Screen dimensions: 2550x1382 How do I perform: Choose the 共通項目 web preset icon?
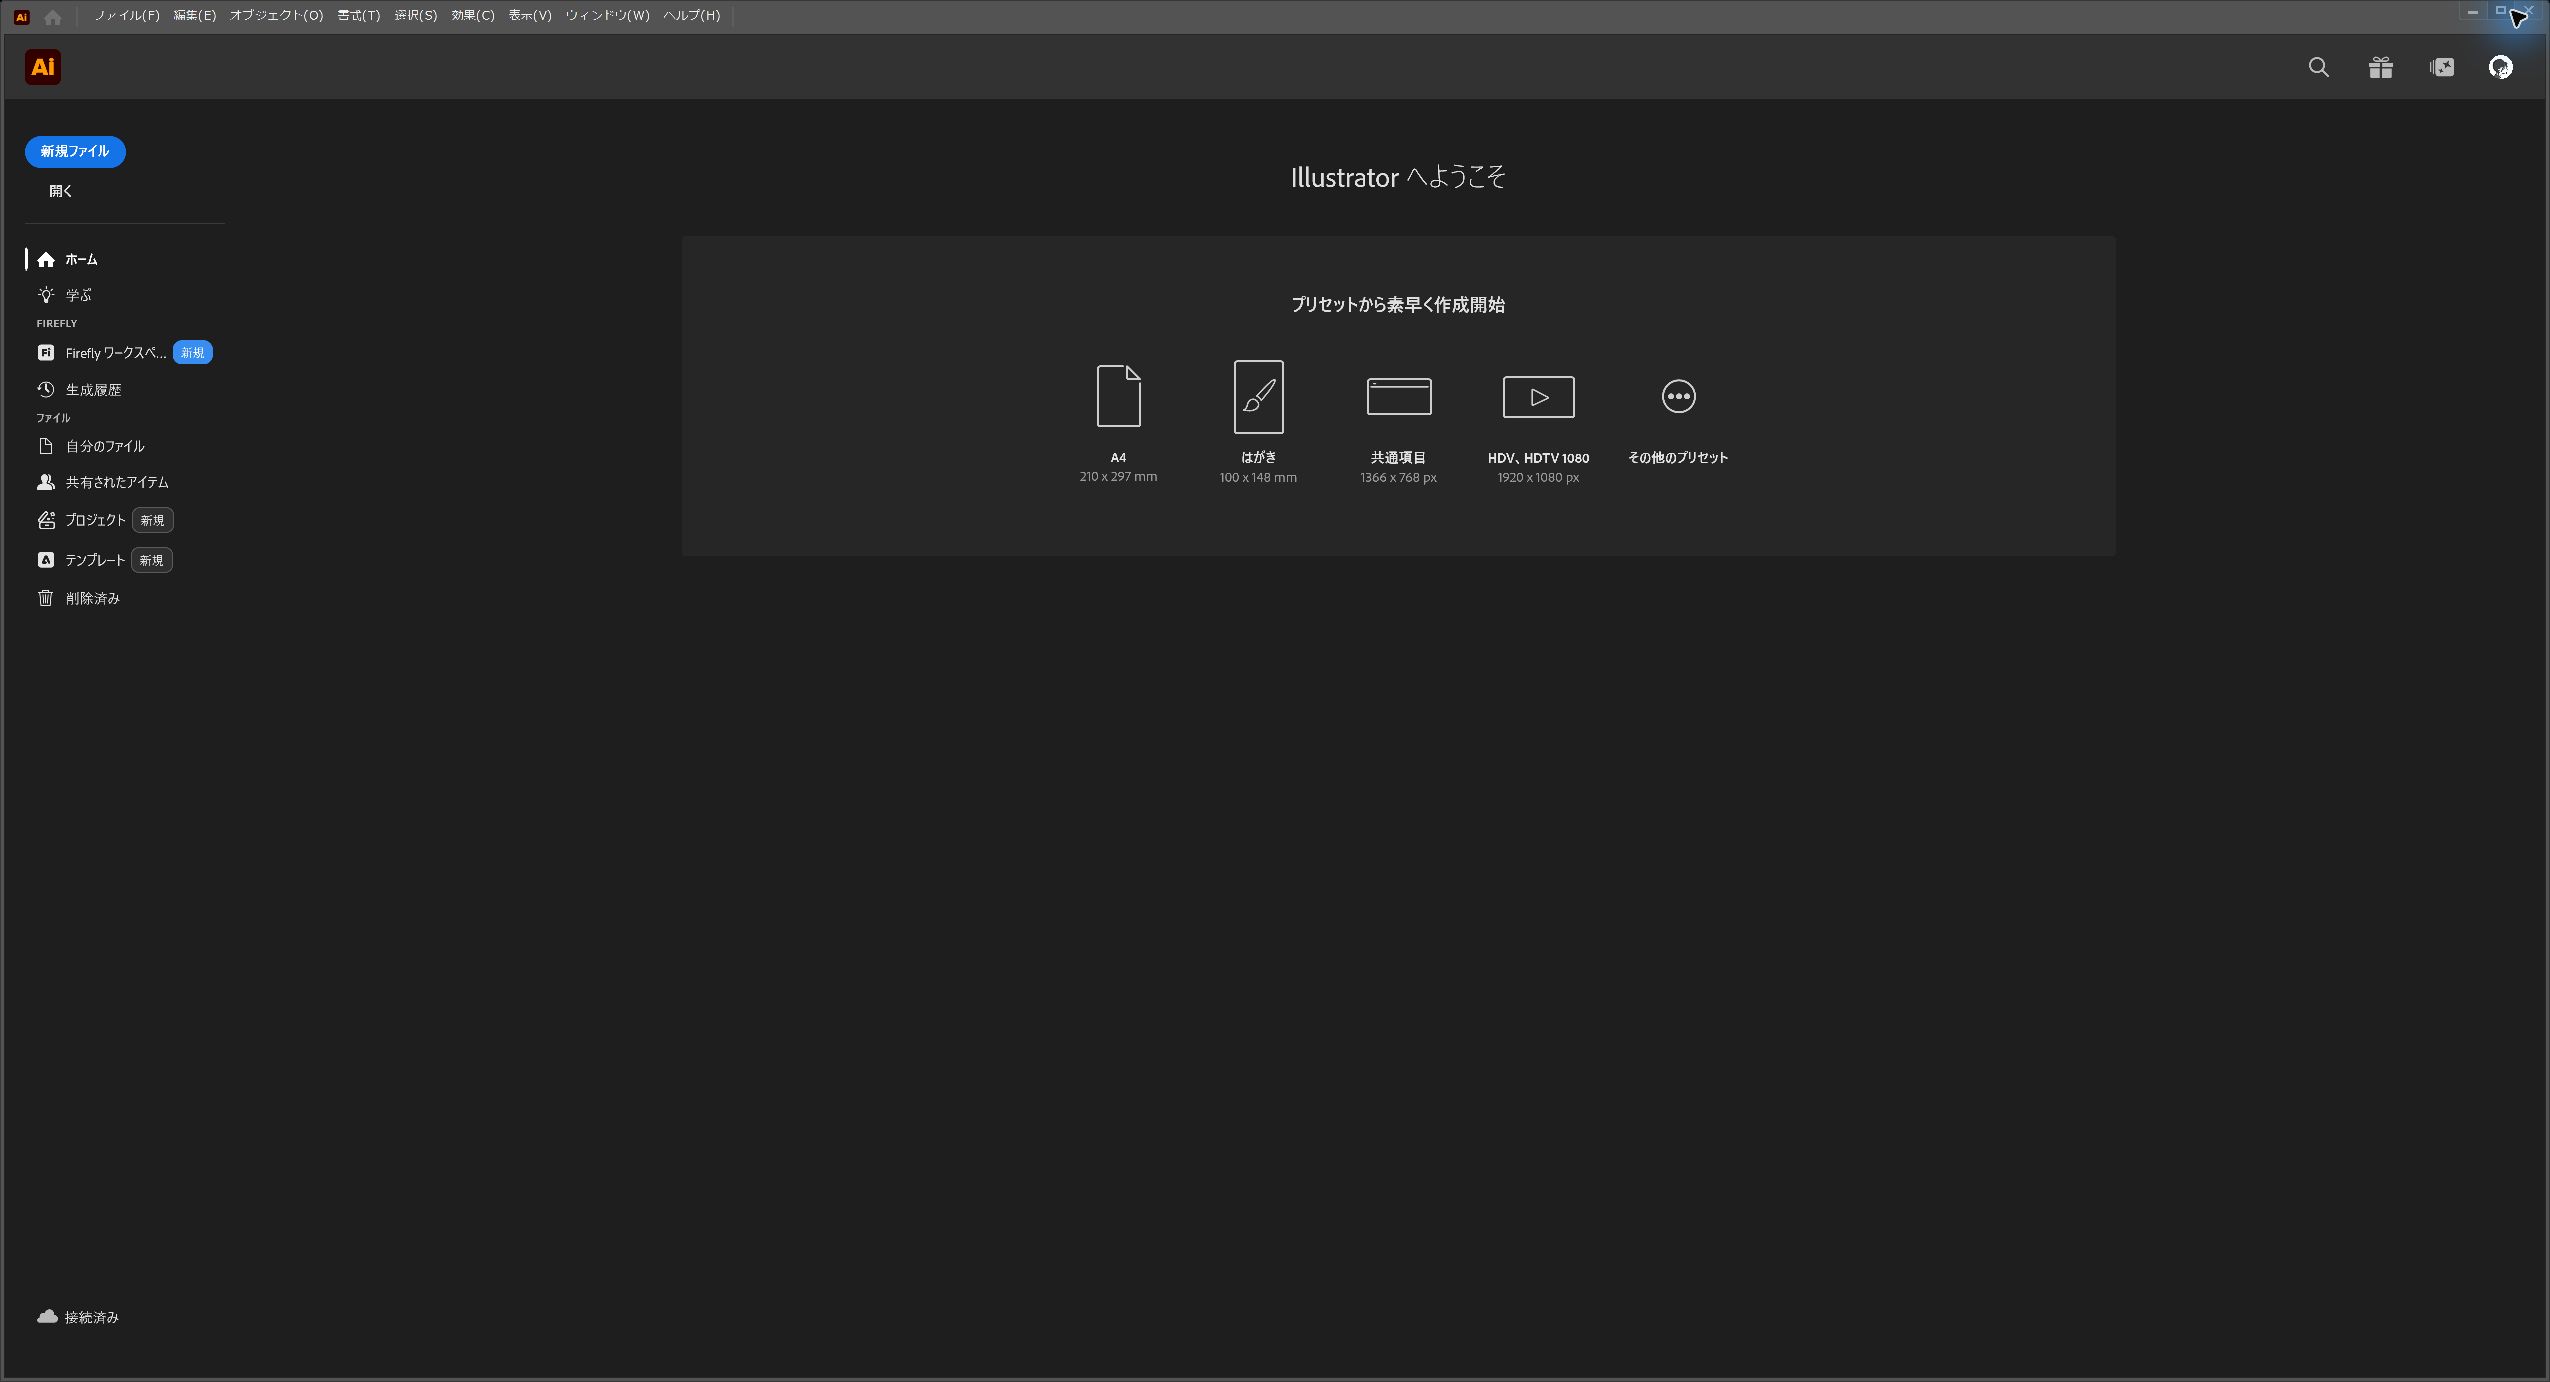1398,396
